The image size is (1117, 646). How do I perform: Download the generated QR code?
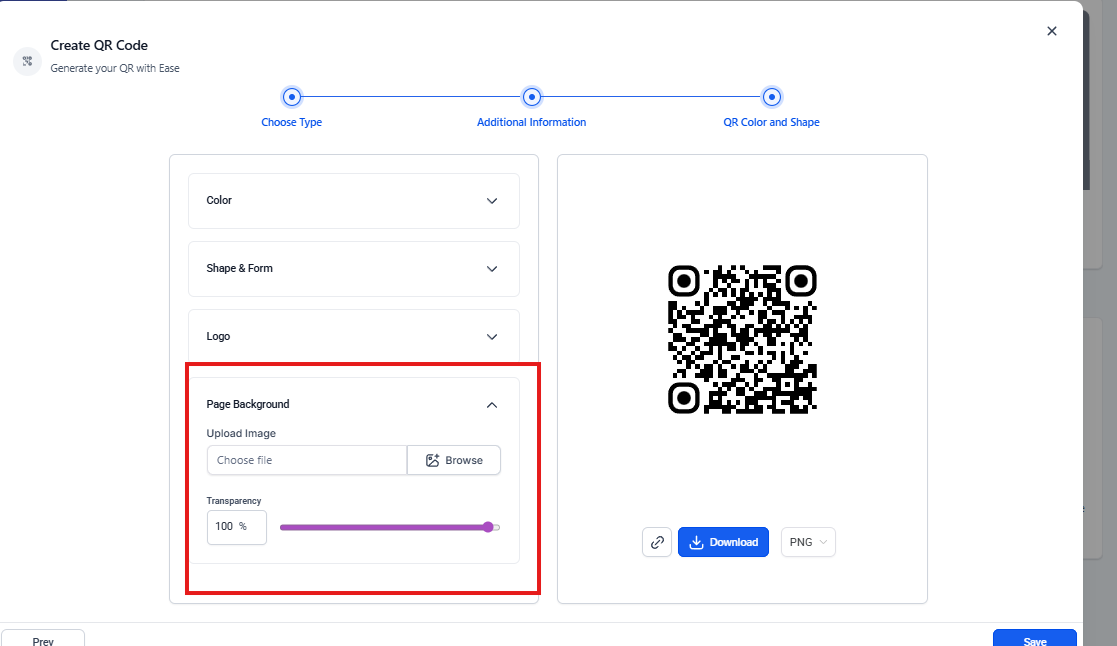723,542
